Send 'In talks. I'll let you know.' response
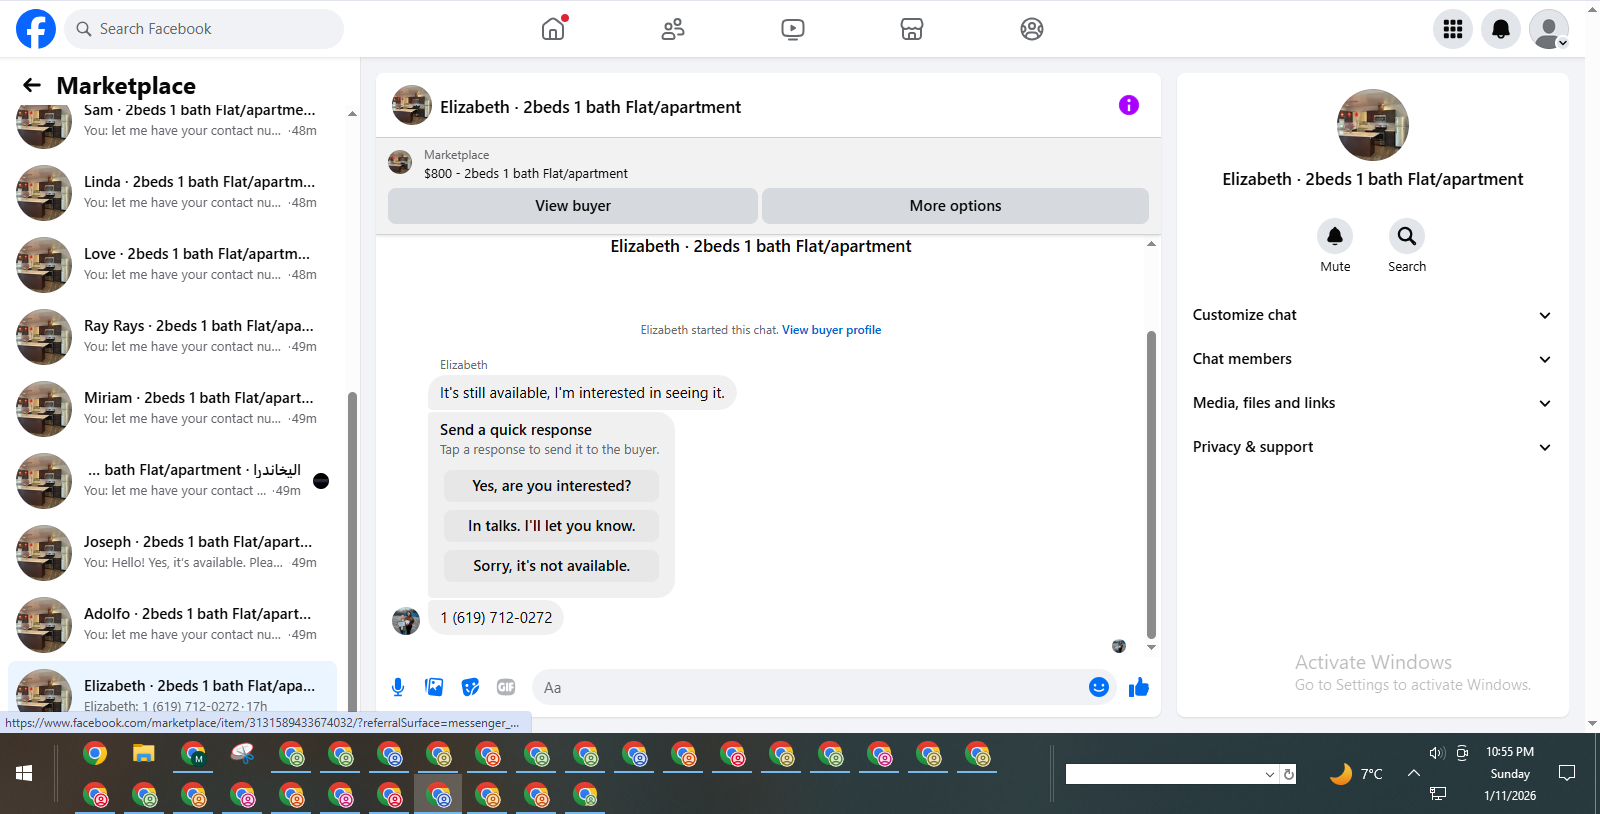This screenshot has height=814, width=1600. 552,526
